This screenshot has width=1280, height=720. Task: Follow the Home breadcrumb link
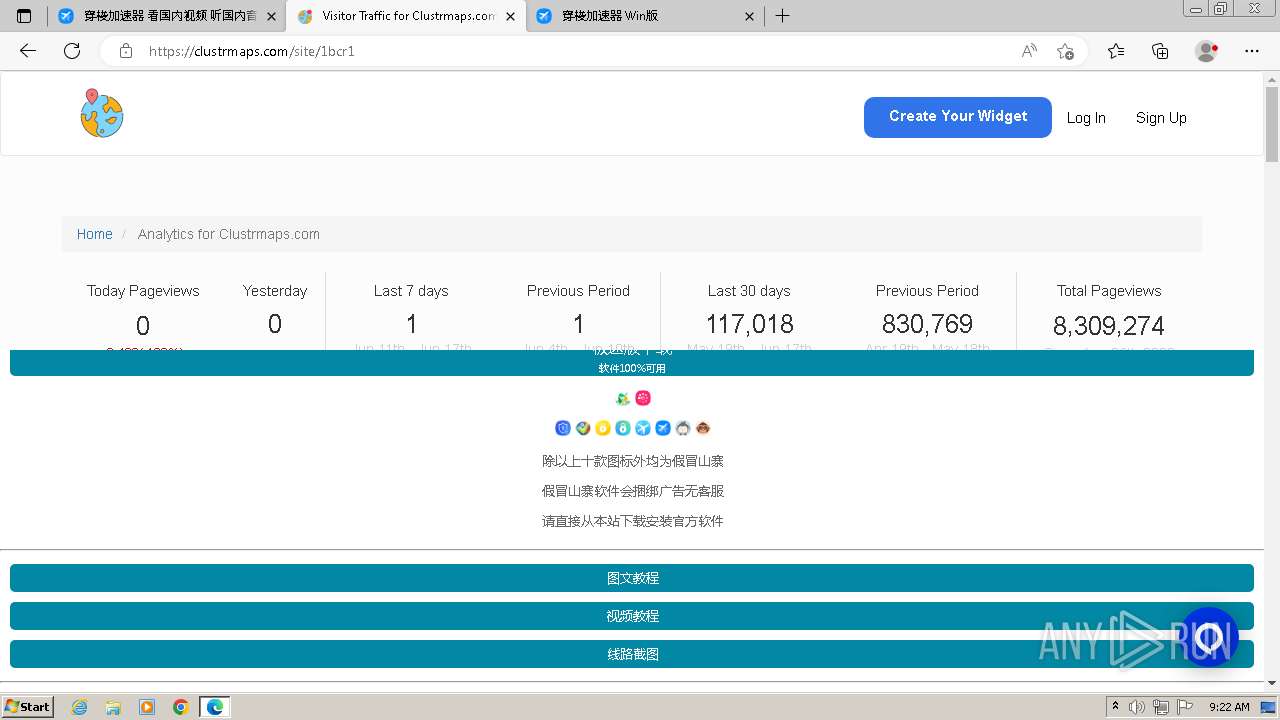coord(95,234)
